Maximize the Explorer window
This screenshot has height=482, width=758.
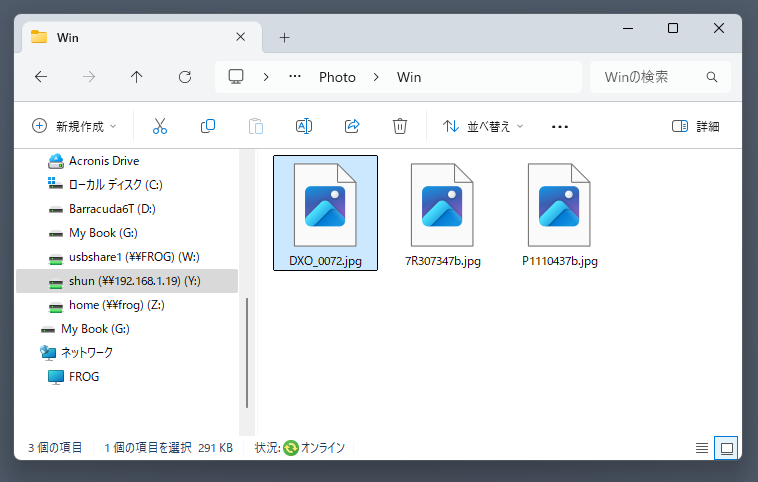pos(673,29)
